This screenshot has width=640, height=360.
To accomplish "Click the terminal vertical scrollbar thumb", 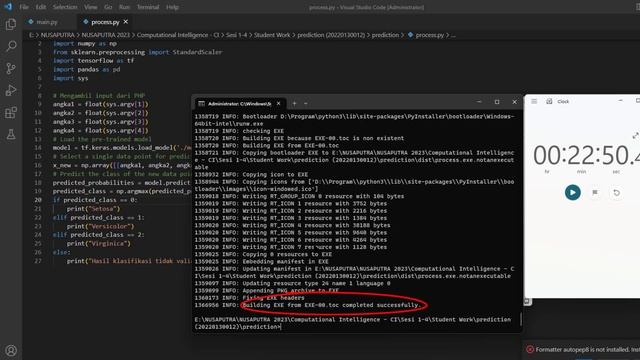I will (521, 319).
